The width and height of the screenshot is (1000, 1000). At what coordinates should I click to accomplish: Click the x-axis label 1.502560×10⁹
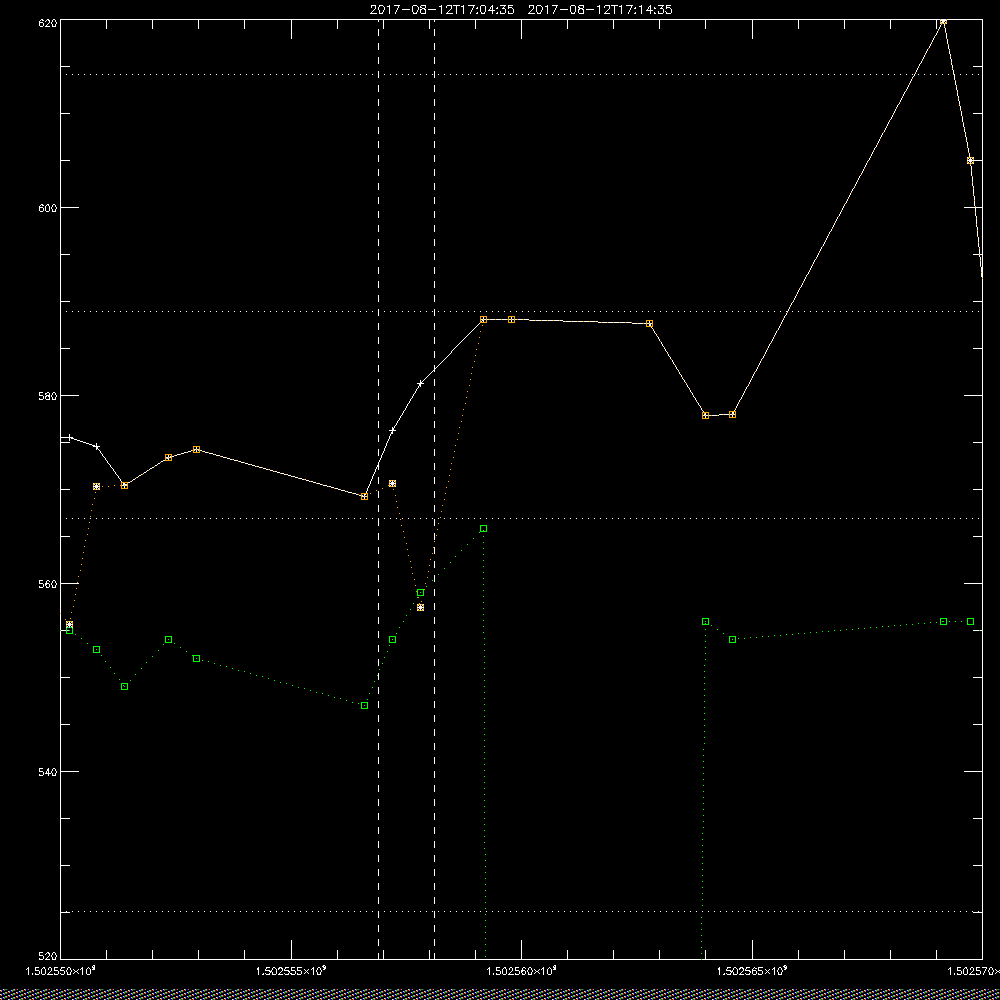tap(522, 971)
